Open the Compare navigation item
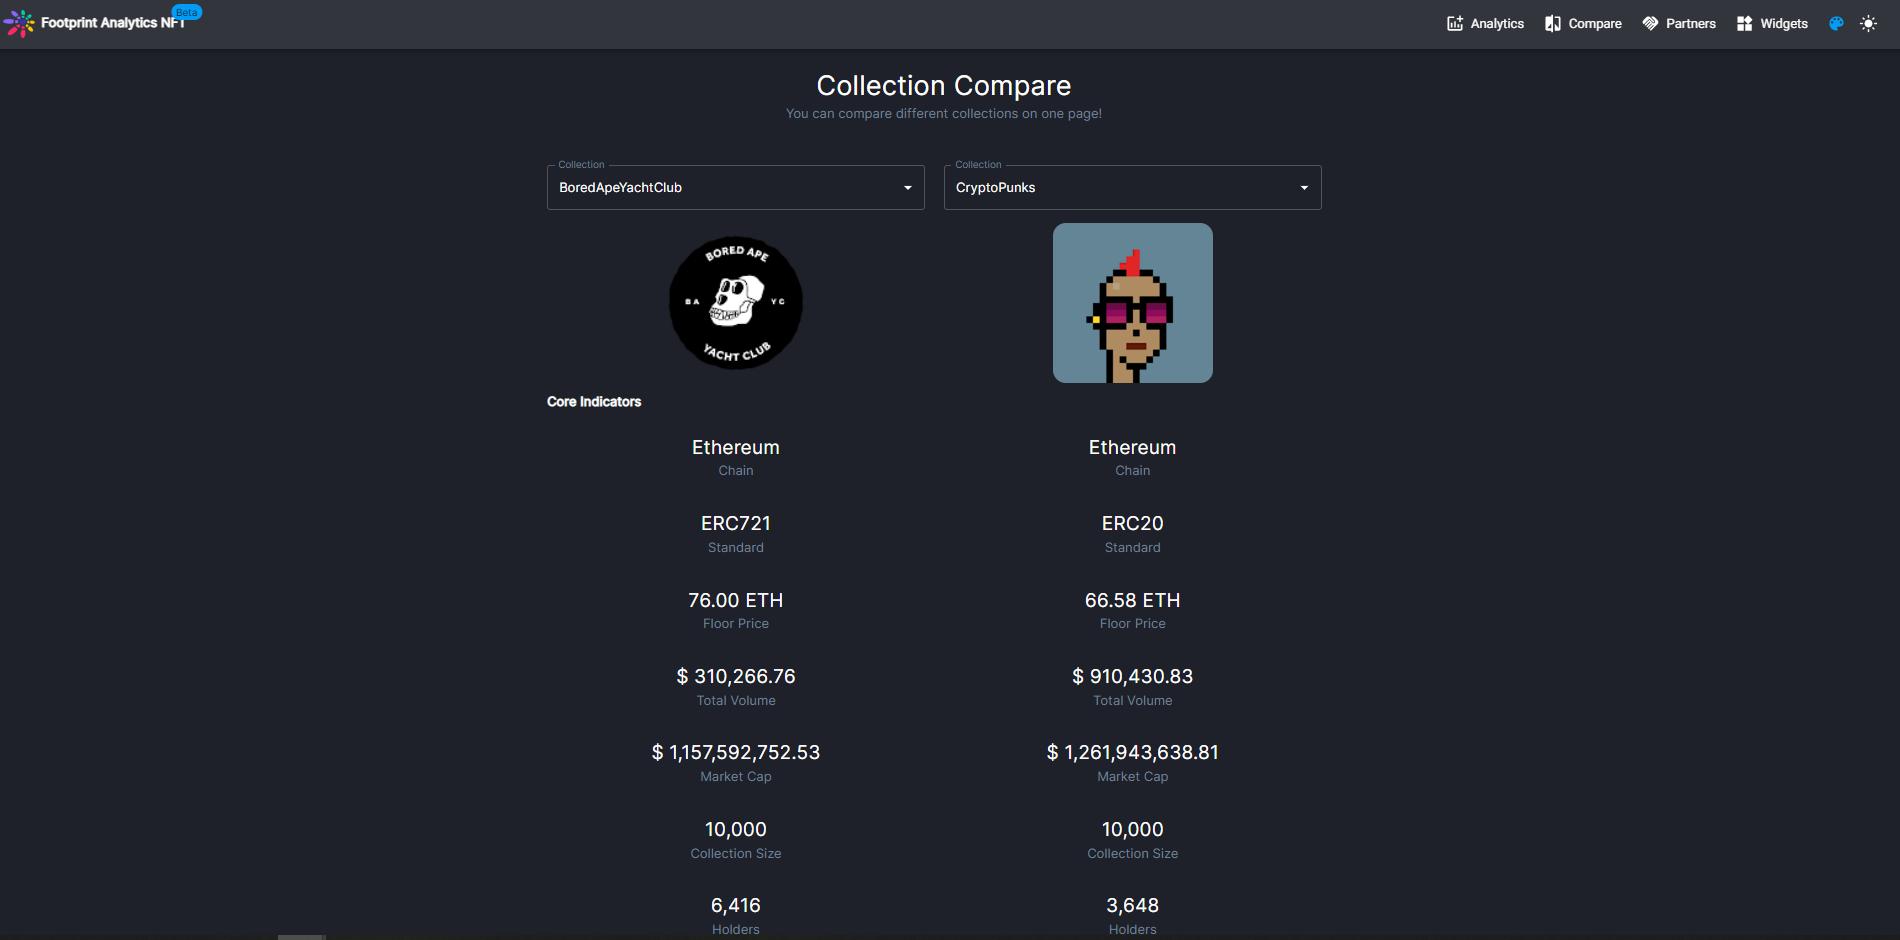The height and width of the screenshot is (940, 1900). click(1583, 24)
